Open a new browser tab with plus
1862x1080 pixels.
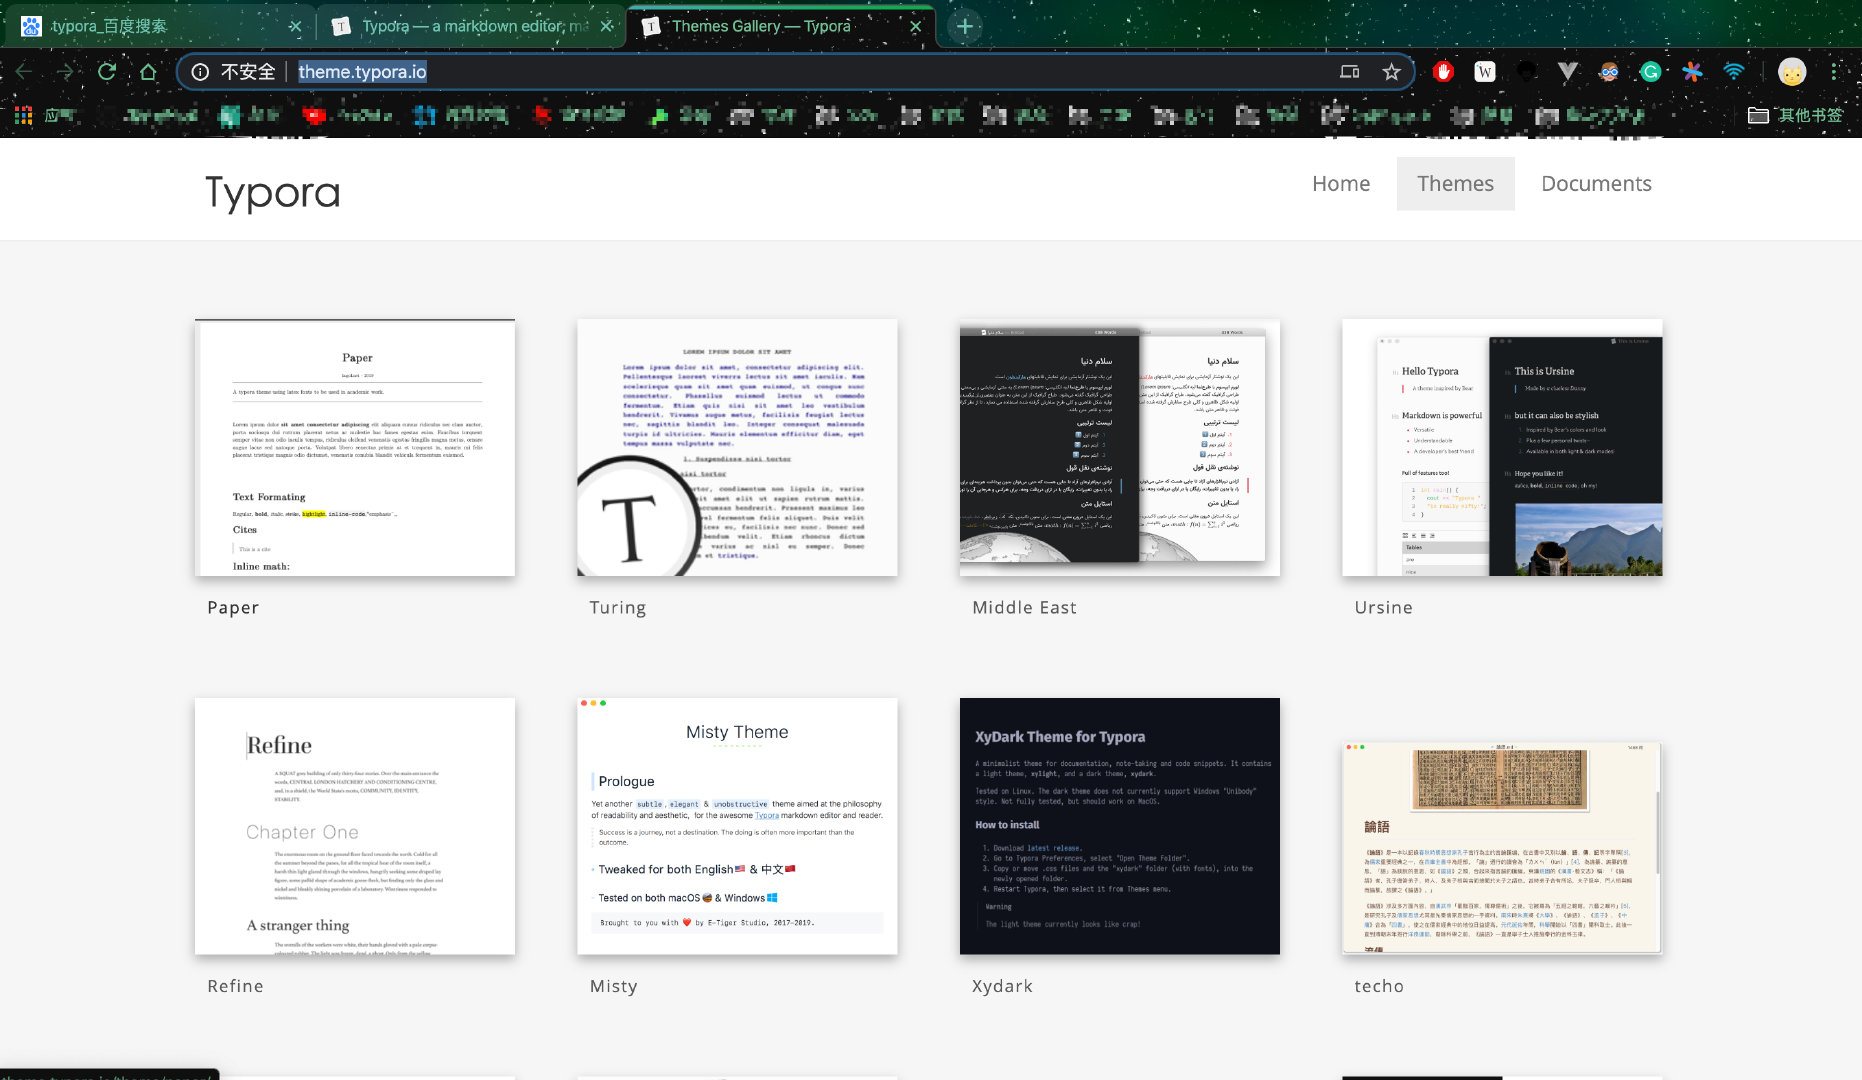(965, 27)
